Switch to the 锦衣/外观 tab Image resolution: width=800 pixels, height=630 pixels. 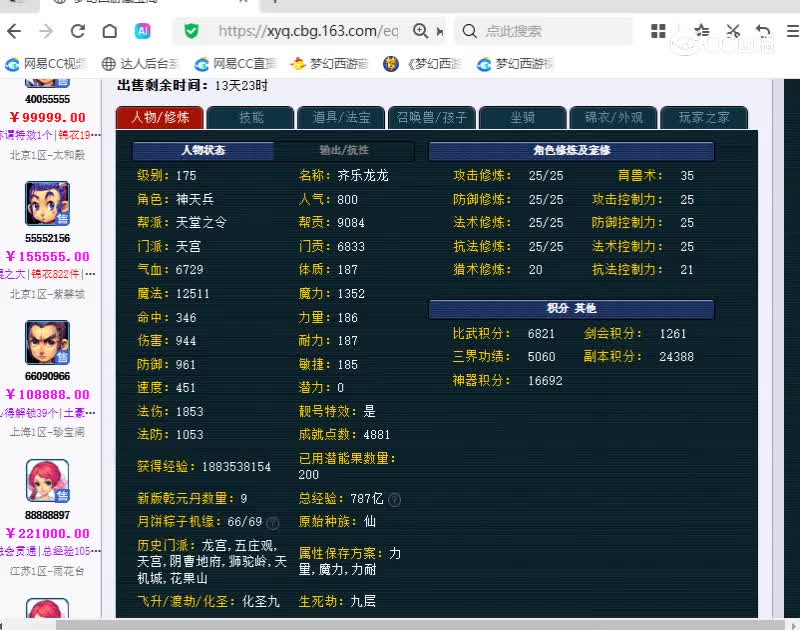point(613,118)
